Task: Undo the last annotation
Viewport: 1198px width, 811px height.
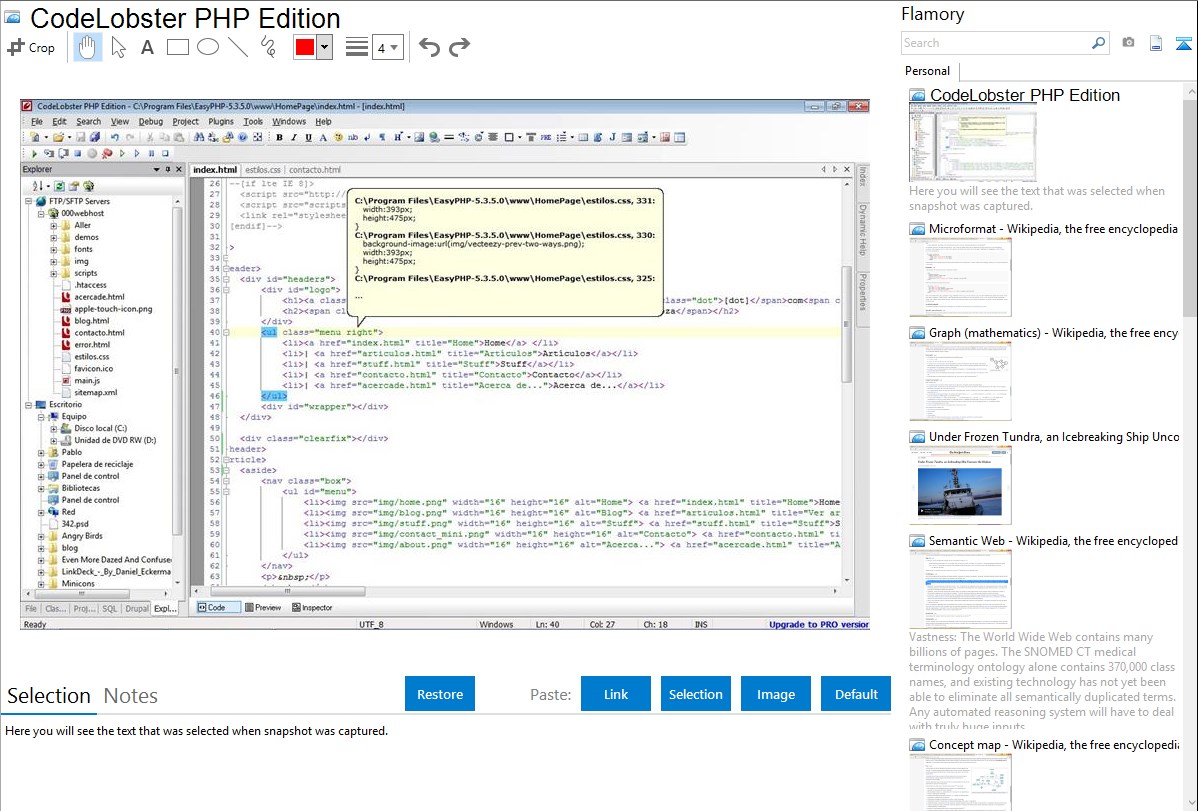Action: click(x=429, y=47)
